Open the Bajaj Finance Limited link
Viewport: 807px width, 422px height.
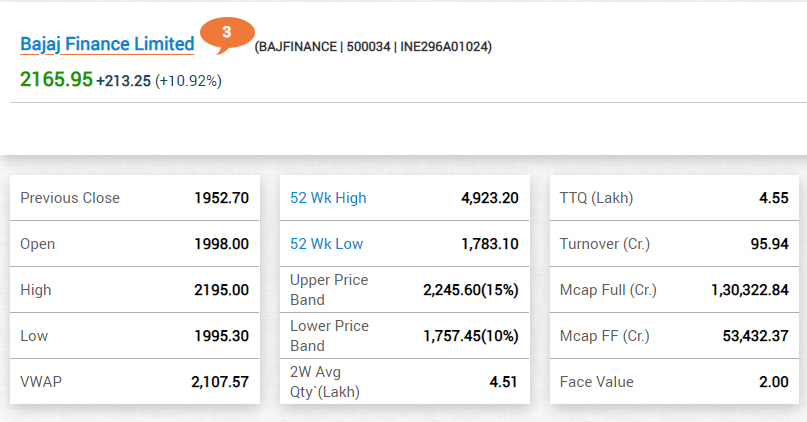pyautogui.click(x=107, y=44)
